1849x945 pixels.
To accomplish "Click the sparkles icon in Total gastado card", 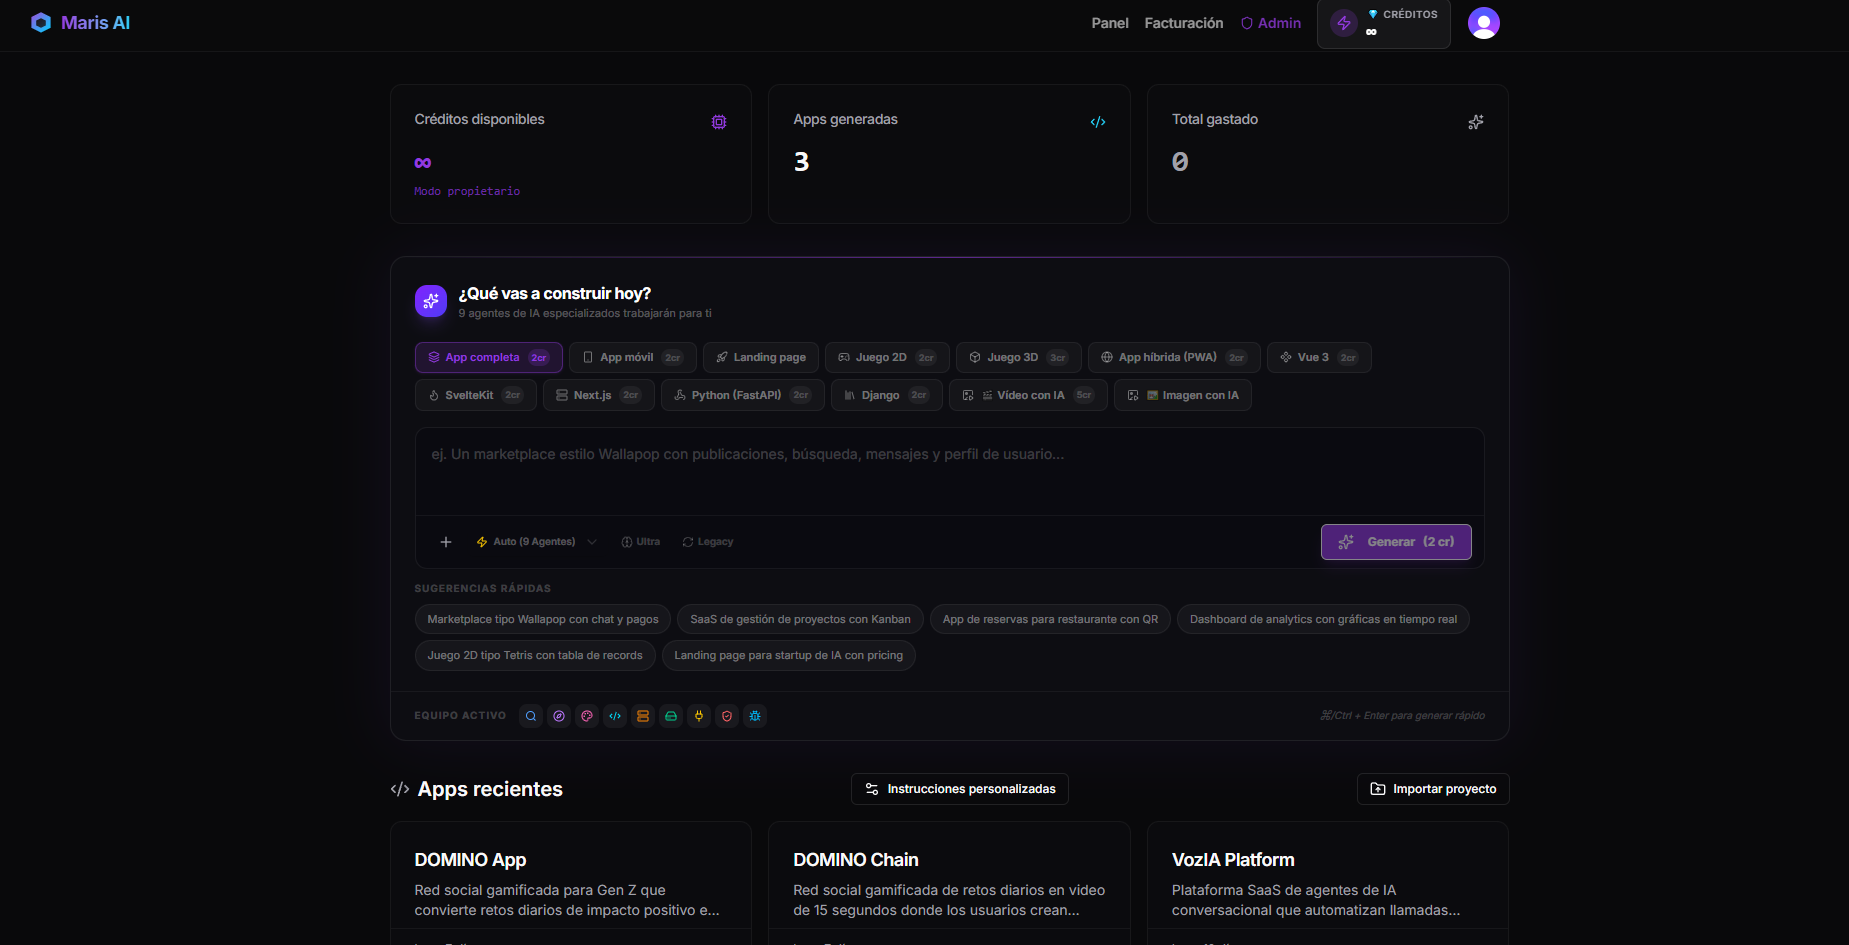I will [x=1476, y=122].
